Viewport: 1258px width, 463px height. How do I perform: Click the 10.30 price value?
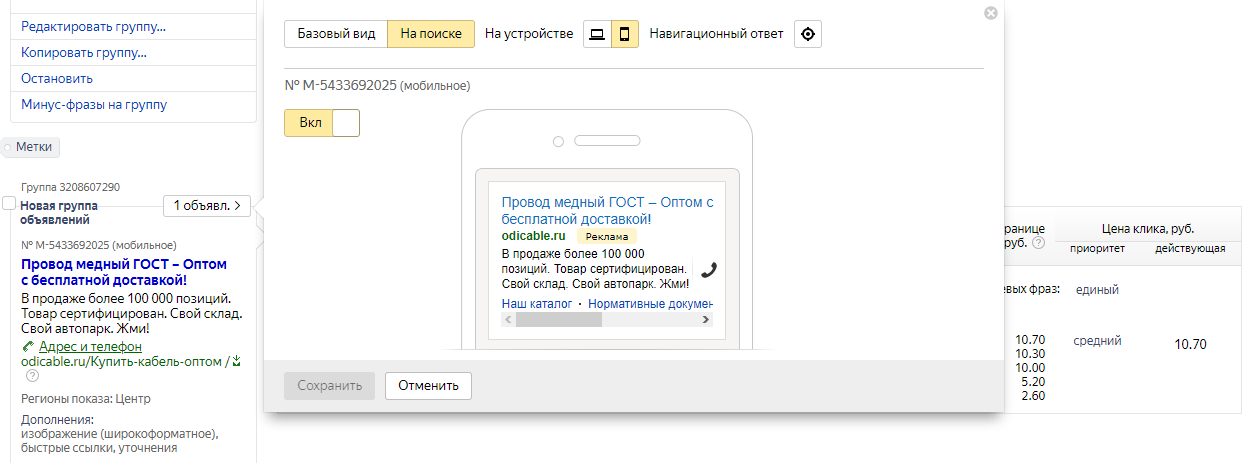point(1030,354)
